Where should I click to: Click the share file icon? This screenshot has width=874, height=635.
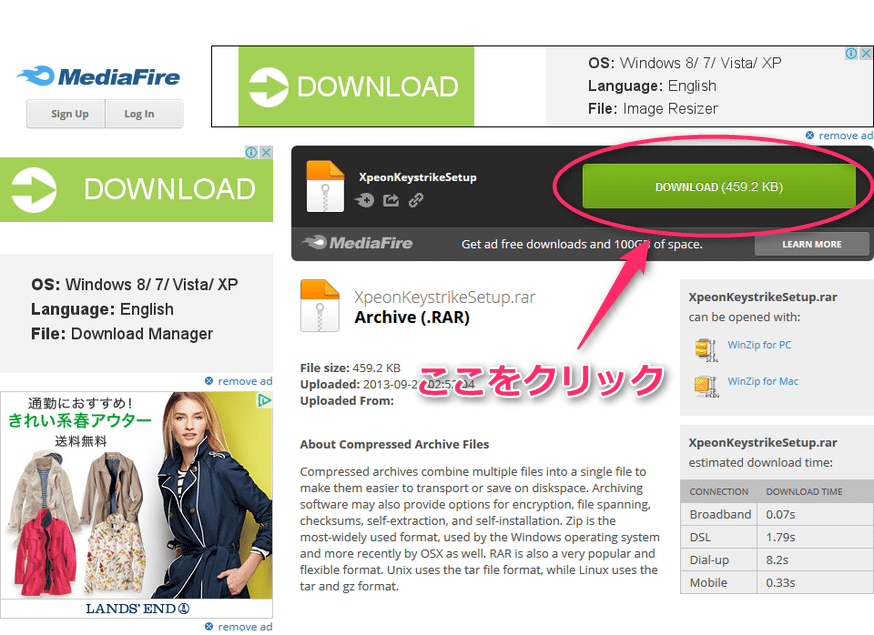pyautogui.click(x=391, y=200)
